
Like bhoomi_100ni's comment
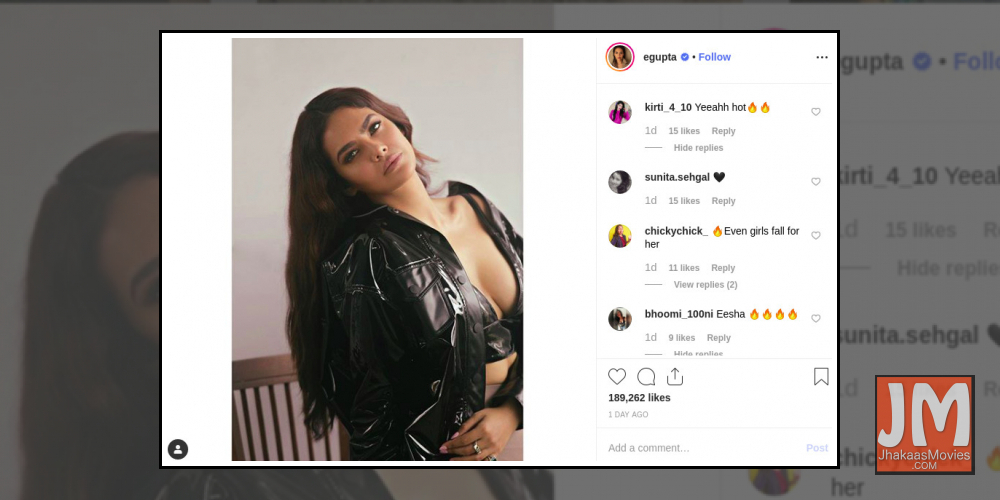[x=816, y=318]
